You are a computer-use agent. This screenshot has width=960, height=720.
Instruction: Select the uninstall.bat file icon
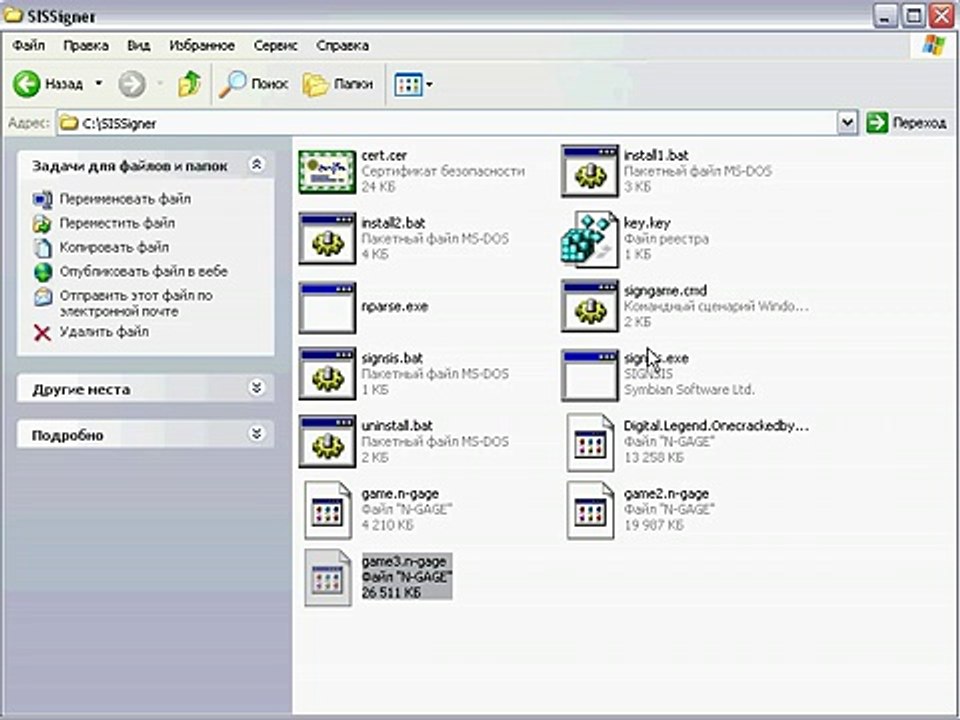click(x=328, y=441)
